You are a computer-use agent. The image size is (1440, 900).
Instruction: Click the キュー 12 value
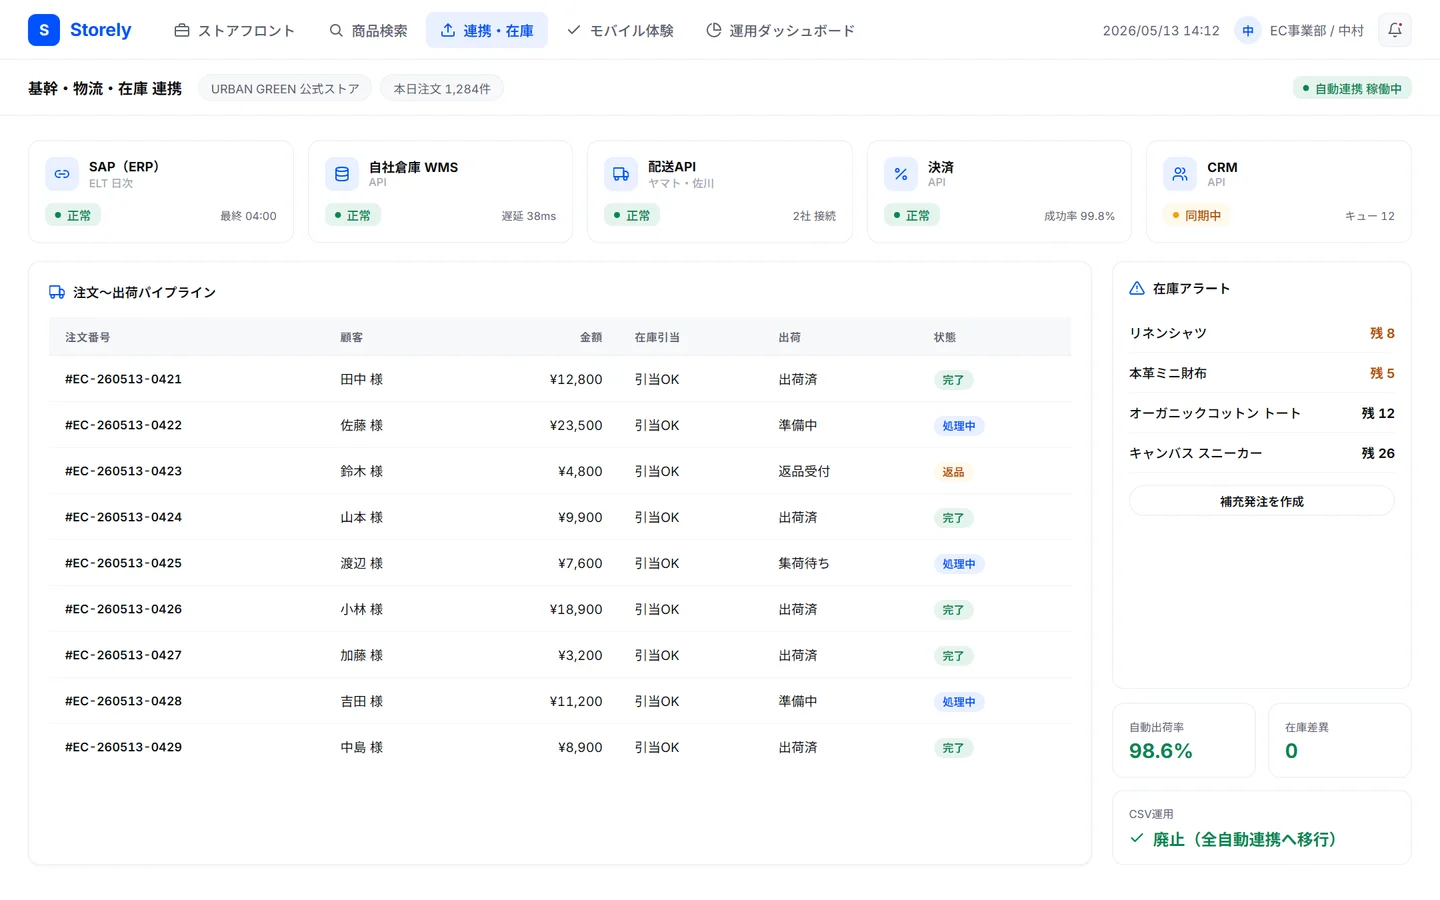click(1370, 216)
